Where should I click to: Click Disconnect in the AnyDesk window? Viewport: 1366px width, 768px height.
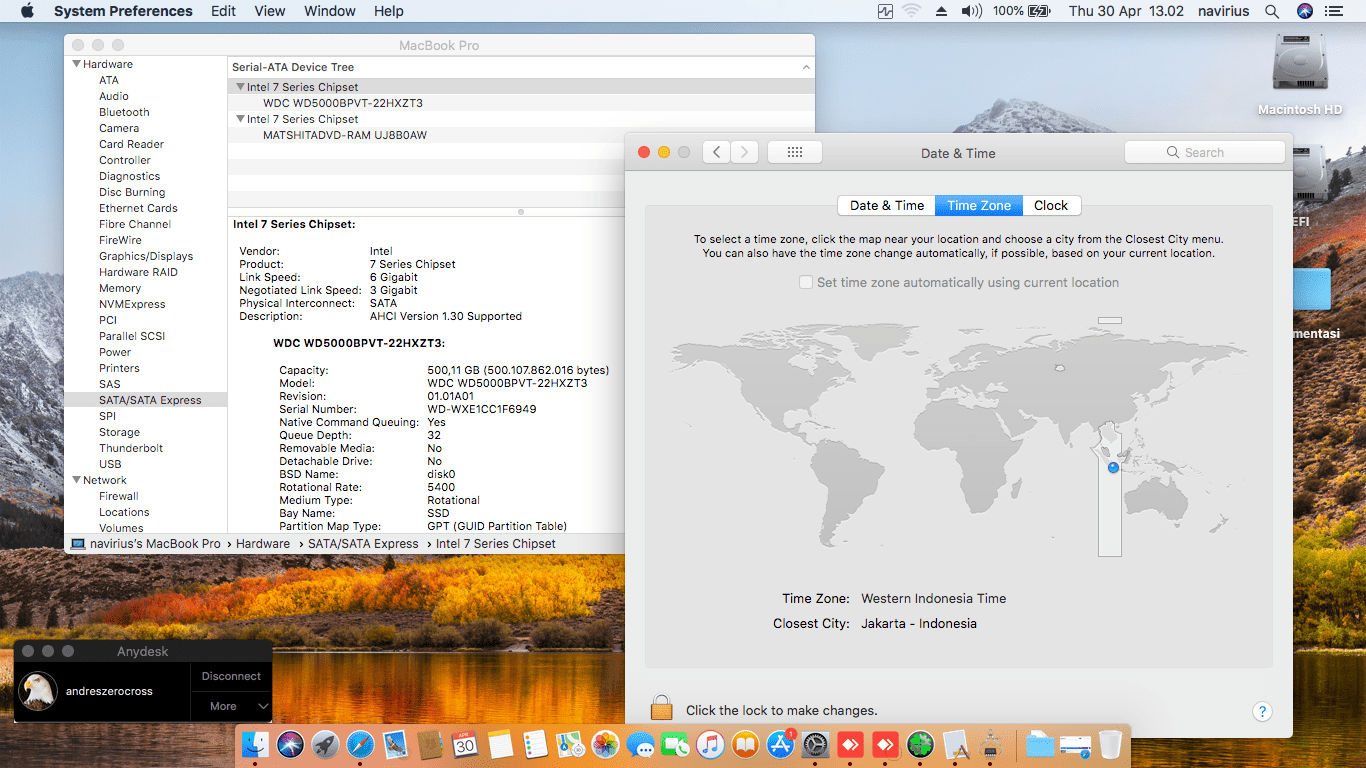231,676
